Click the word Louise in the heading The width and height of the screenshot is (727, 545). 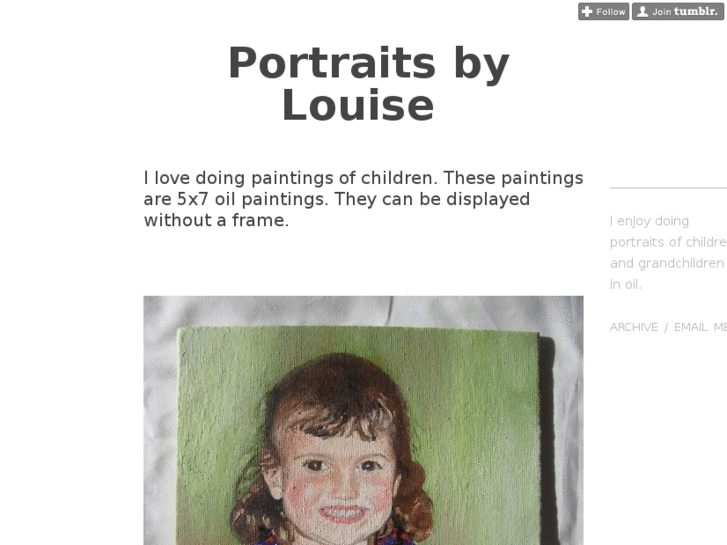click(x=358, y=106)
